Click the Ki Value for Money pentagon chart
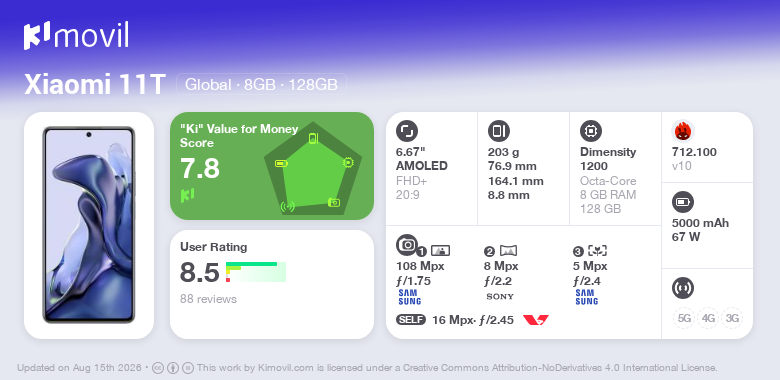The height and width of the screenshot is (380, 780). pos(313,169)
